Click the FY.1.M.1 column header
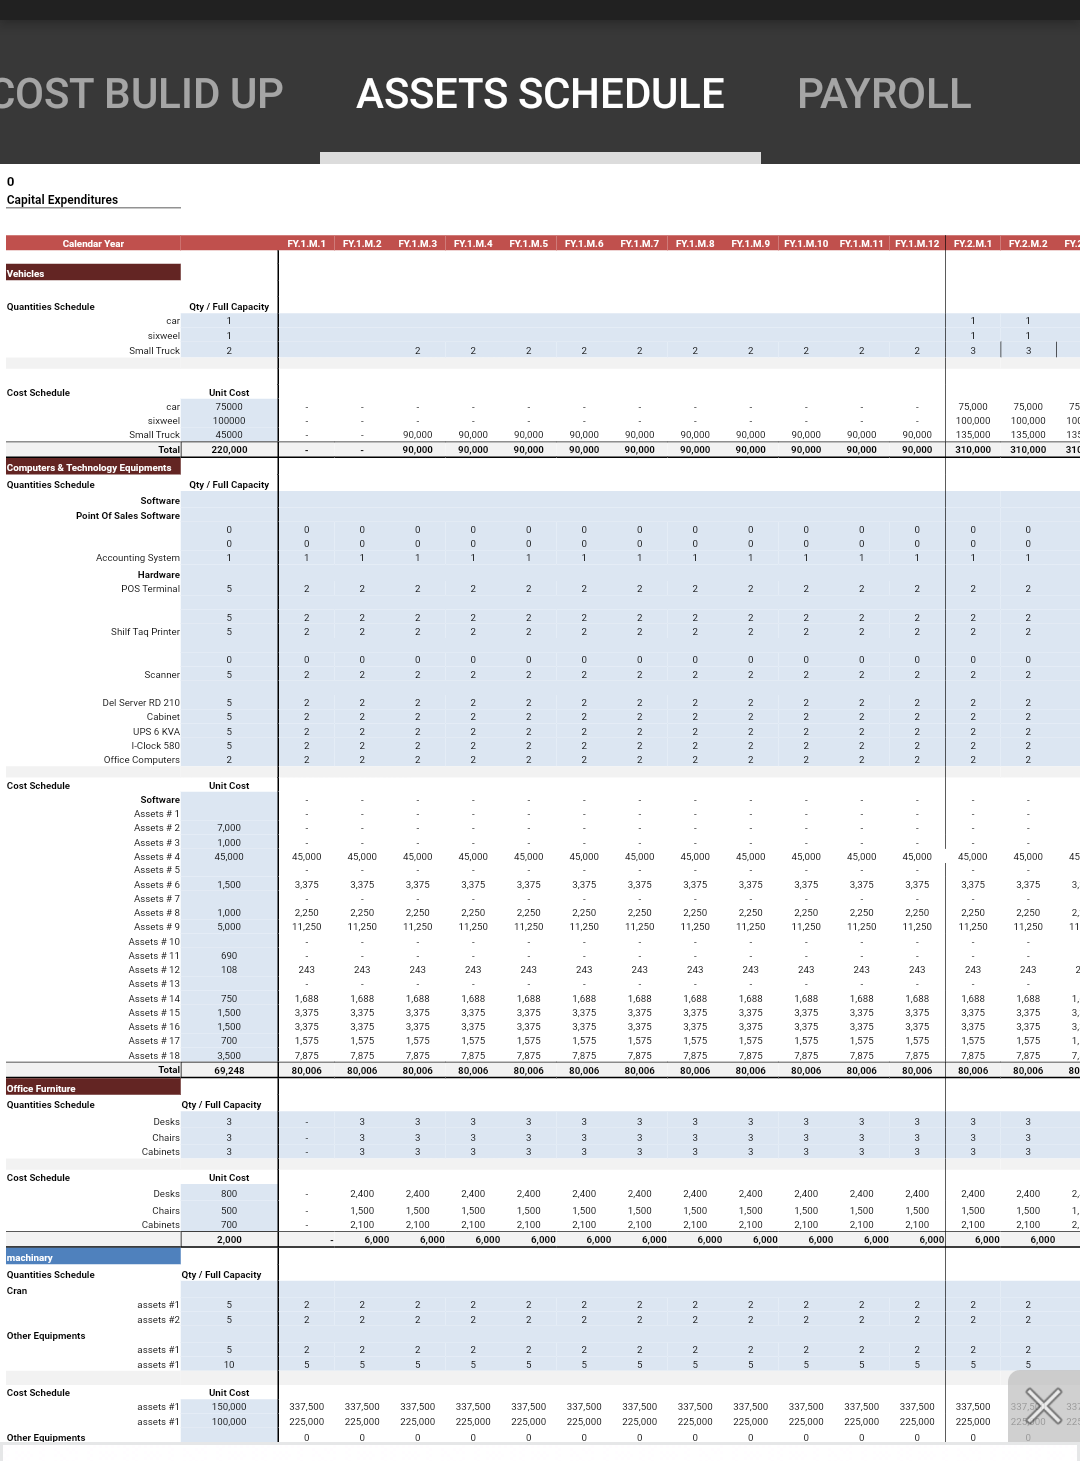This screenshot has width=1080, height=1461. (x=306, y=244)
